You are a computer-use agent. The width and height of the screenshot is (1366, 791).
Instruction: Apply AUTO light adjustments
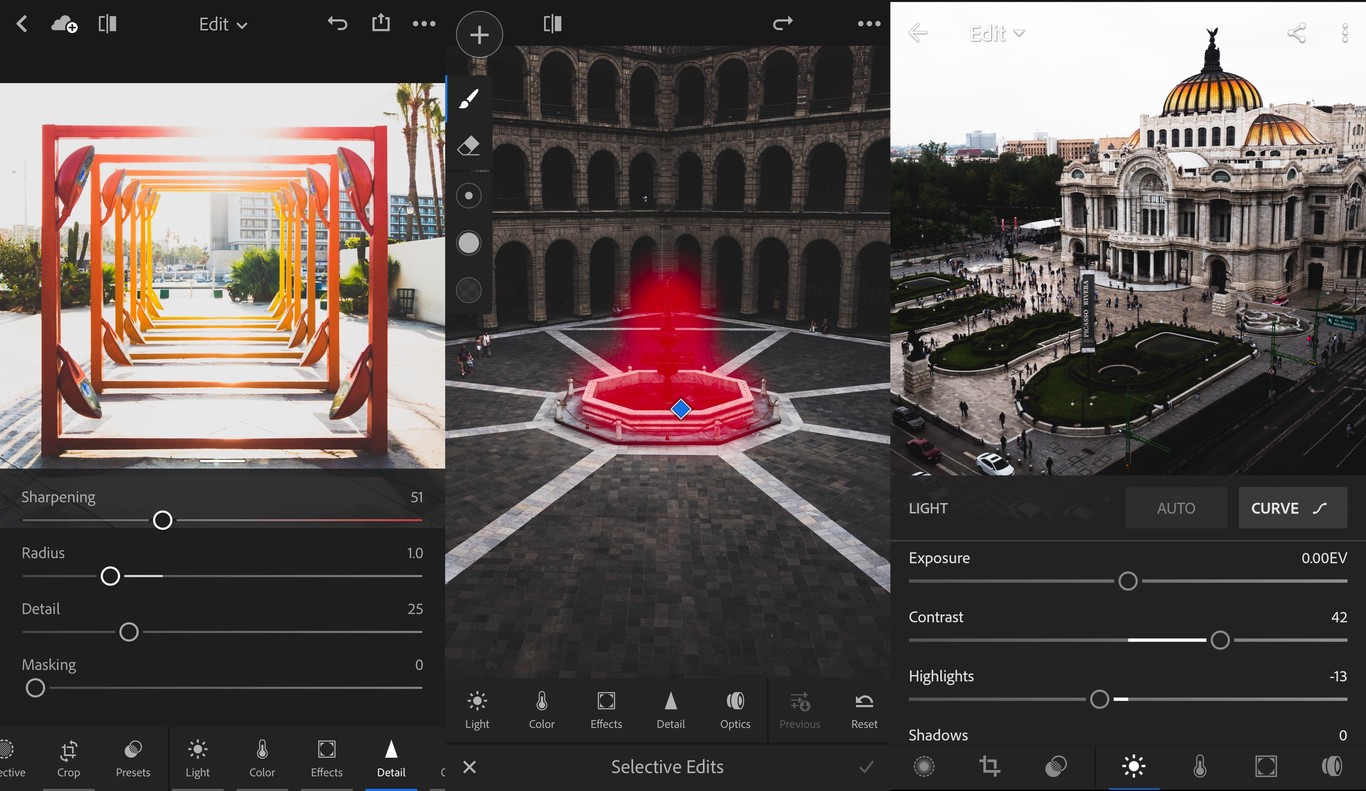(1175, 507)
